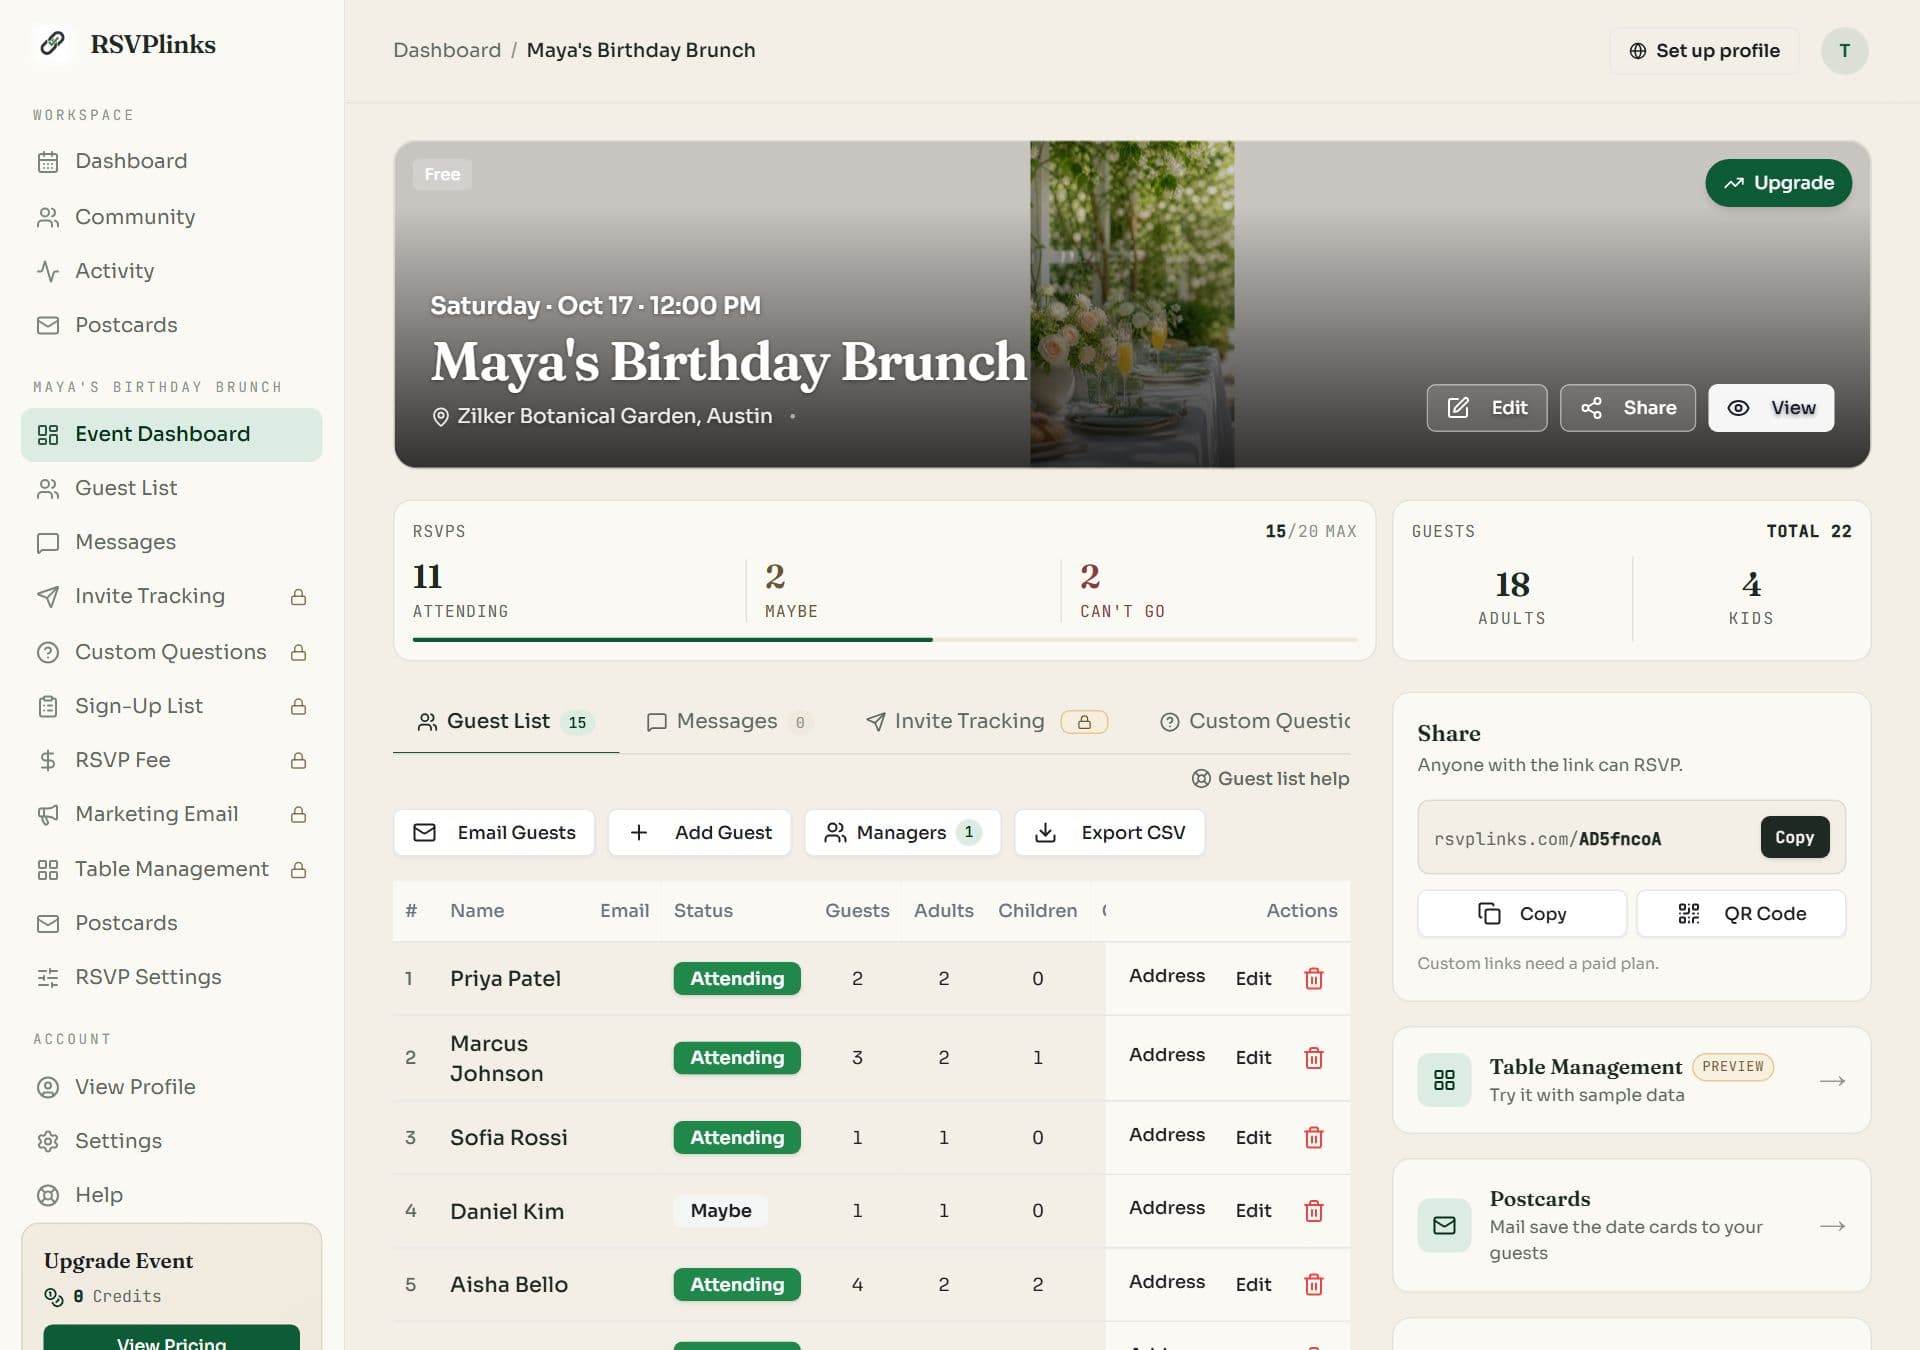Screen dimensions: 1920x1350
Task: Click Email Guests button
Action: [x=494, y=833]
